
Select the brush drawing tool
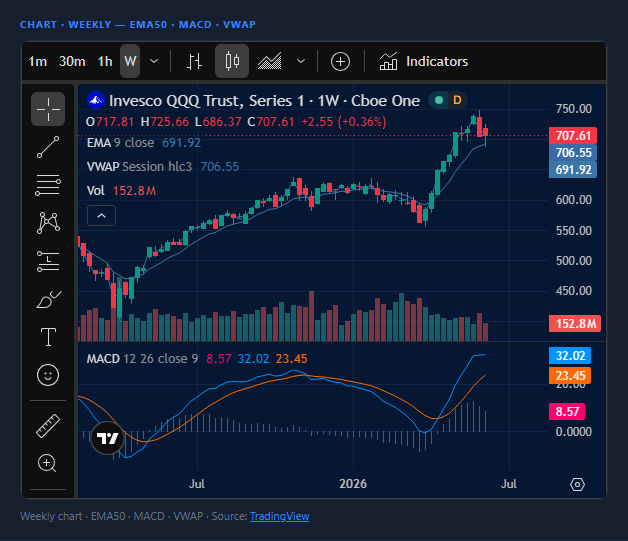48,299
